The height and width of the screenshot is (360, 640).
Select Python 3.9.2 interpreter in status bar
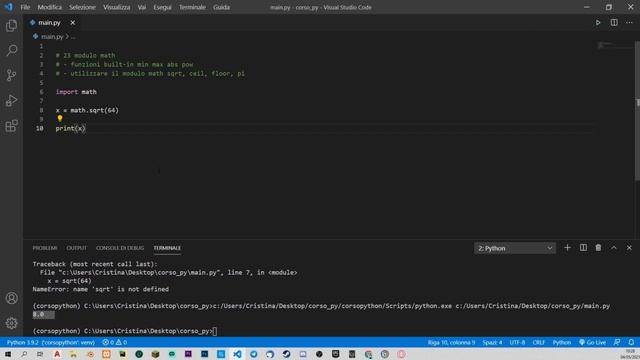(x=51, y=342)
